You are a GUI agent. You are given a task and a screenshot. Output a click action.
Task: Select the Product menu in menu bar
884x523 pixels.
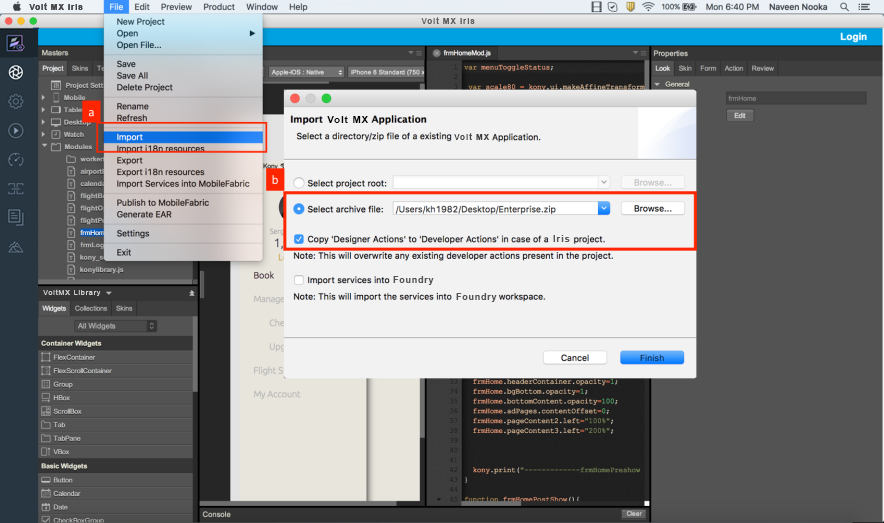coord(219,7)
